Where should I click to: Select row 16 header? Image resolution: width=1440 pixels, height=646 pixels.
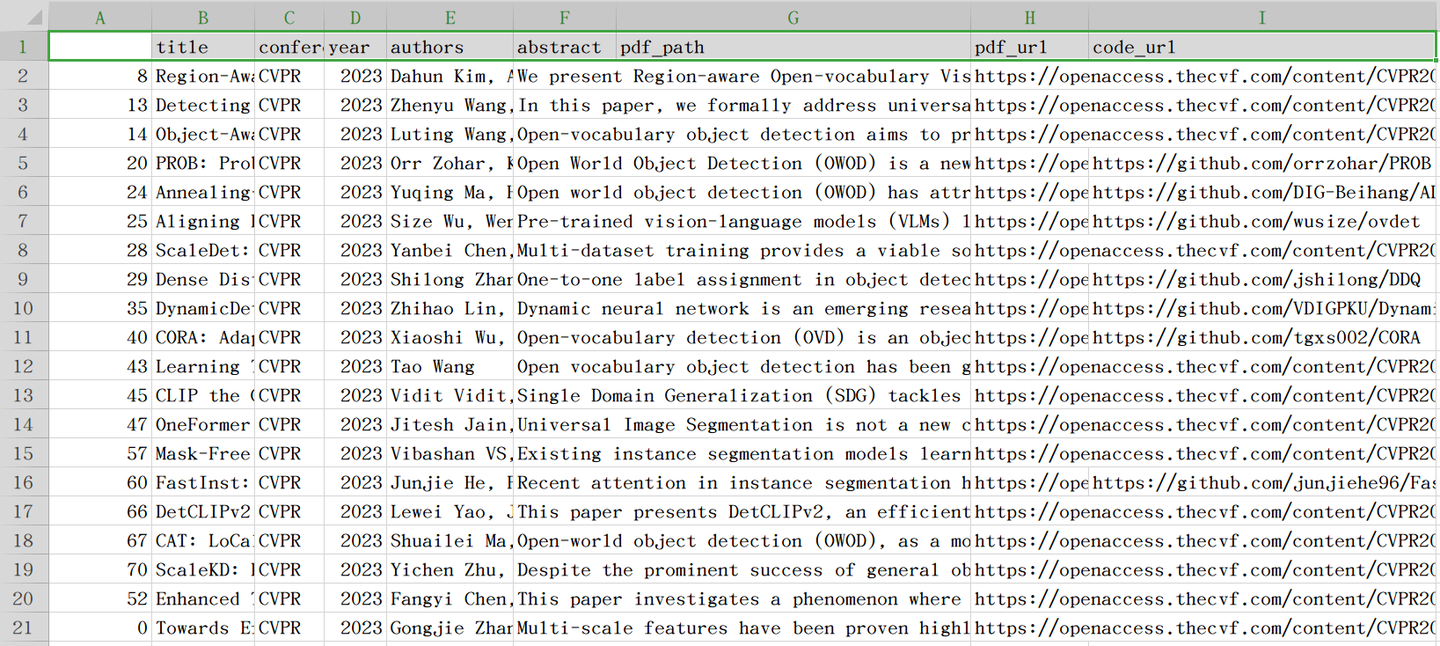click(x=23, y=483)
